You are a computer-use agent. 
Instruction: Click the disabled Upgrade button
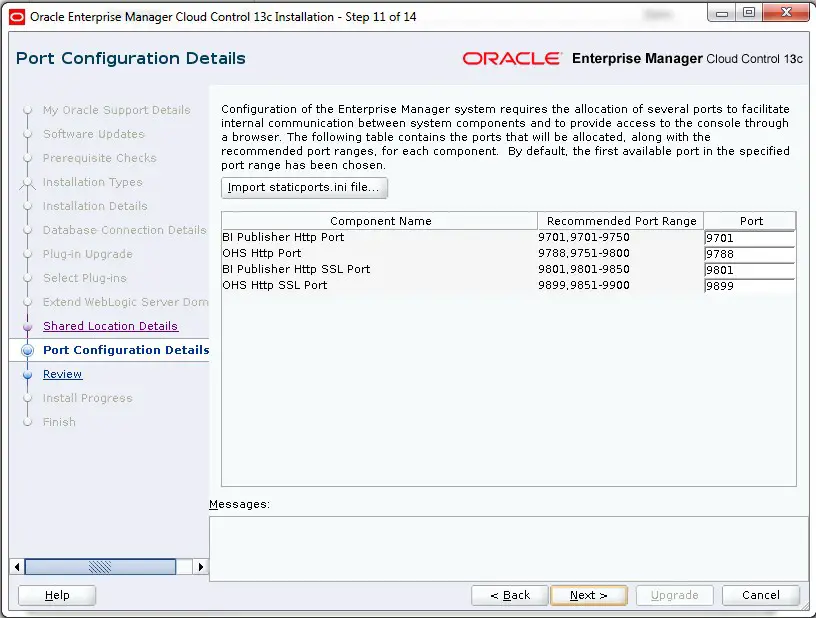[674, 595]
